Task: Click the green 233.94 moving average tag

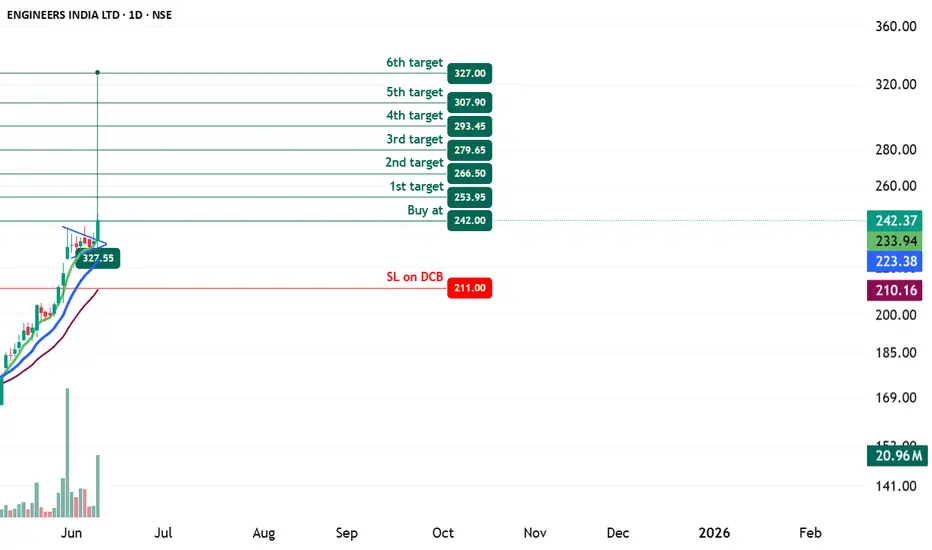Action: click(x=895, y=241)
